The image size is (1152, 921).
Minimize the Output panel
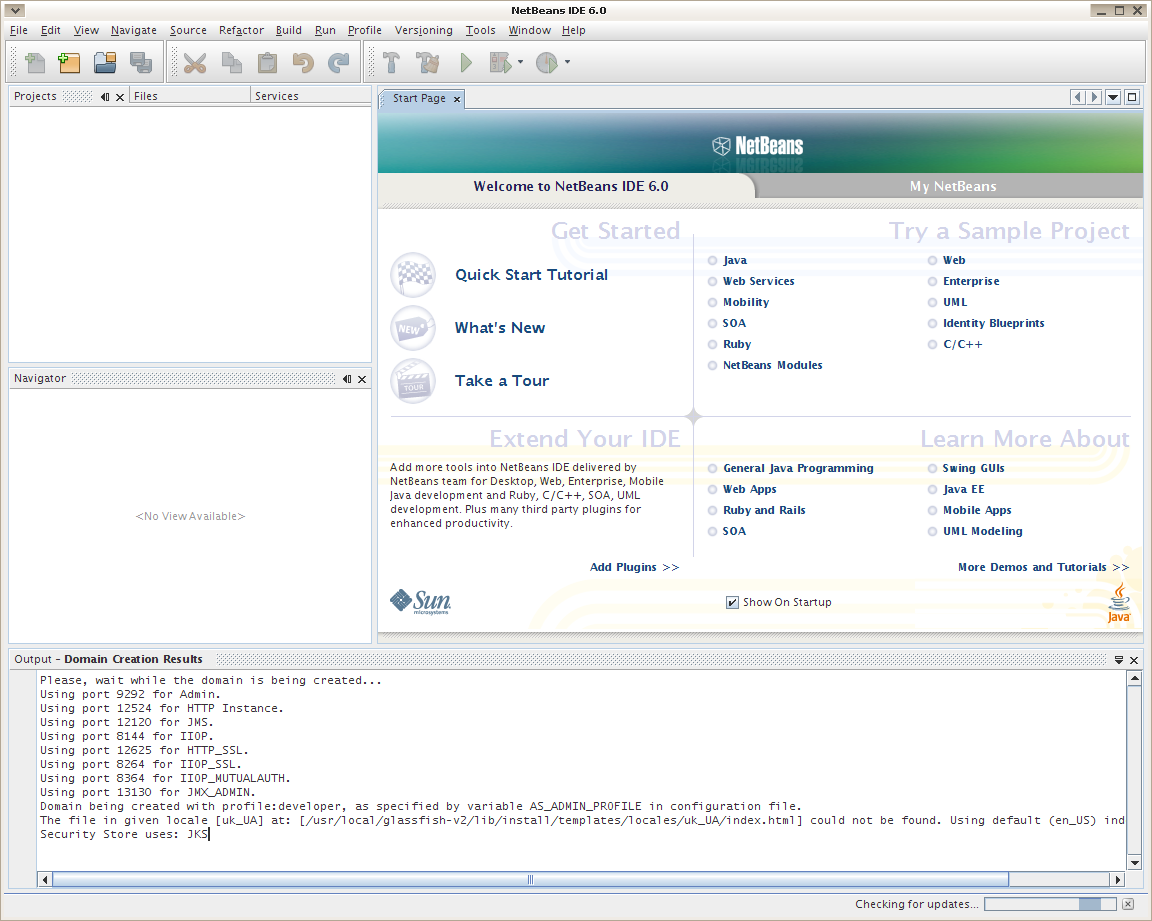[1119, 660]
